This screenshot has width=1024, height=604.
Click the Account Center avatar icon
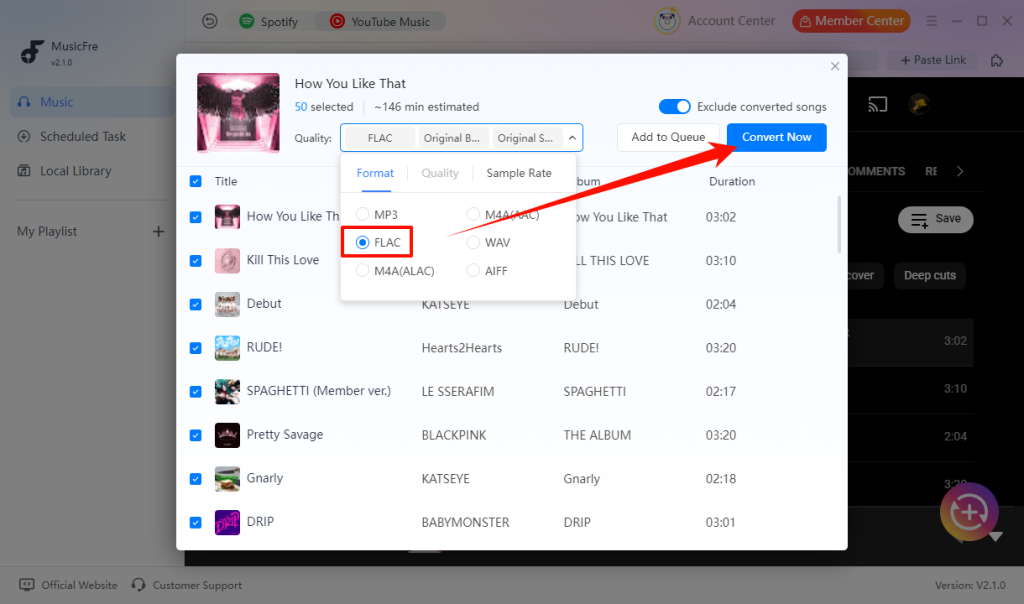click(667, 21)
